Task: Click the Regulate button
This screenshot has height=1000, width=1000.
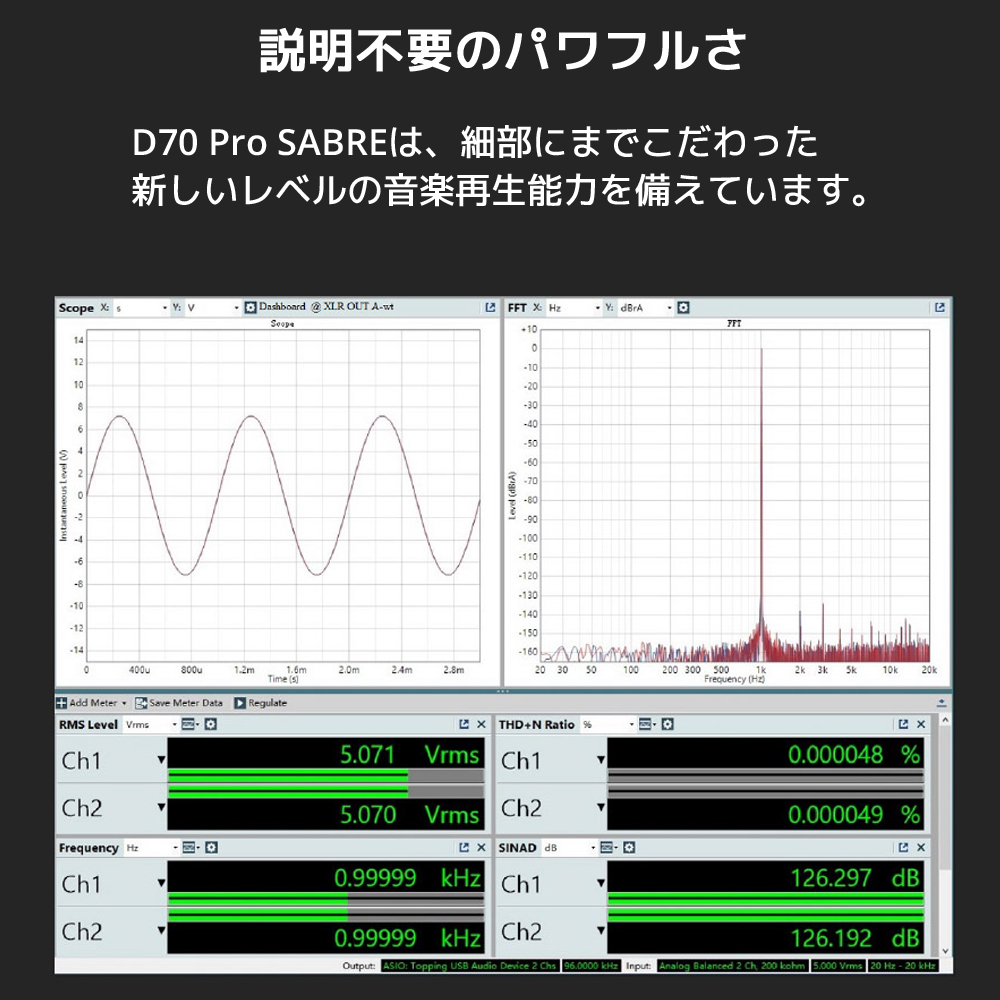Action: [x=260, y=703]
